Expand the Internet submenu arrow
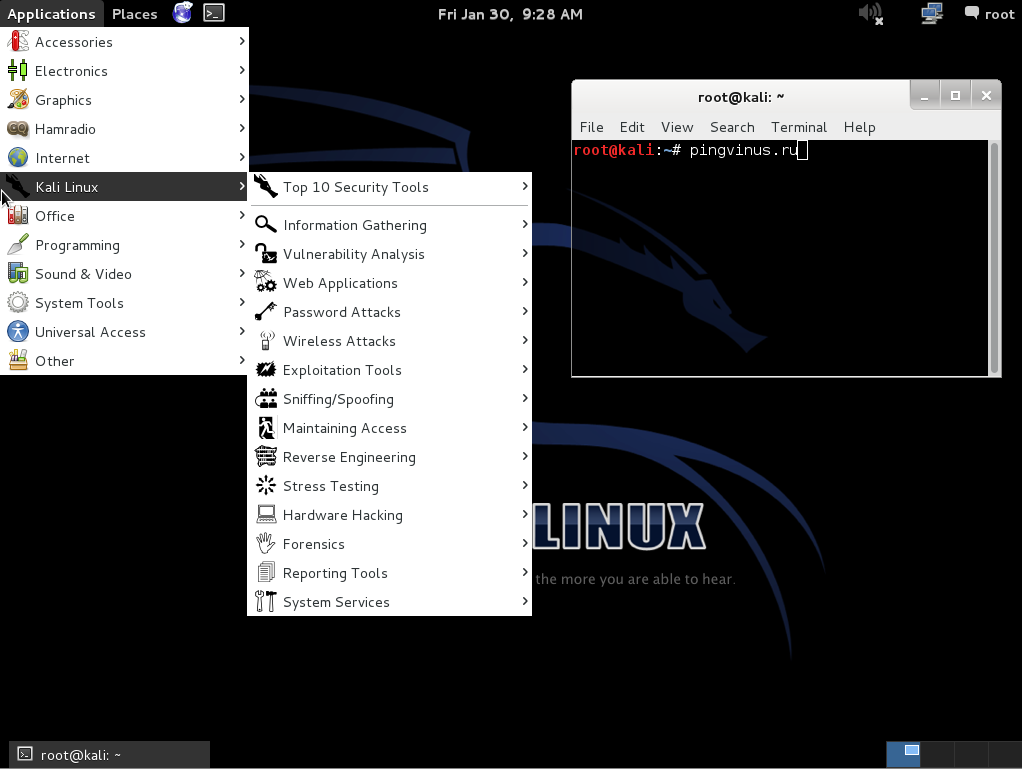 242,157
